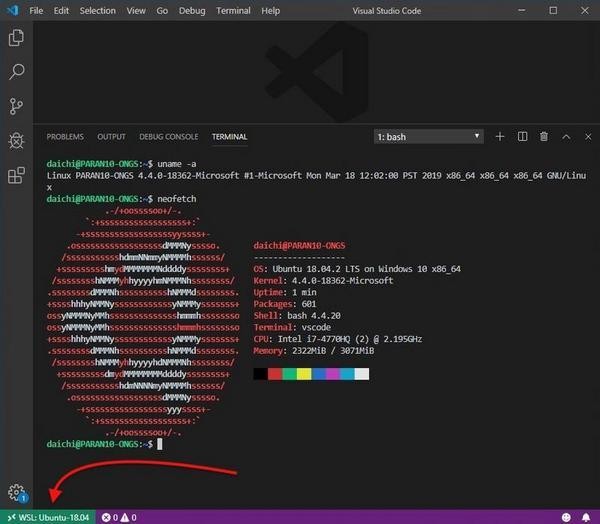
Task: Open the Search view in activity bar
Action: 16,72
